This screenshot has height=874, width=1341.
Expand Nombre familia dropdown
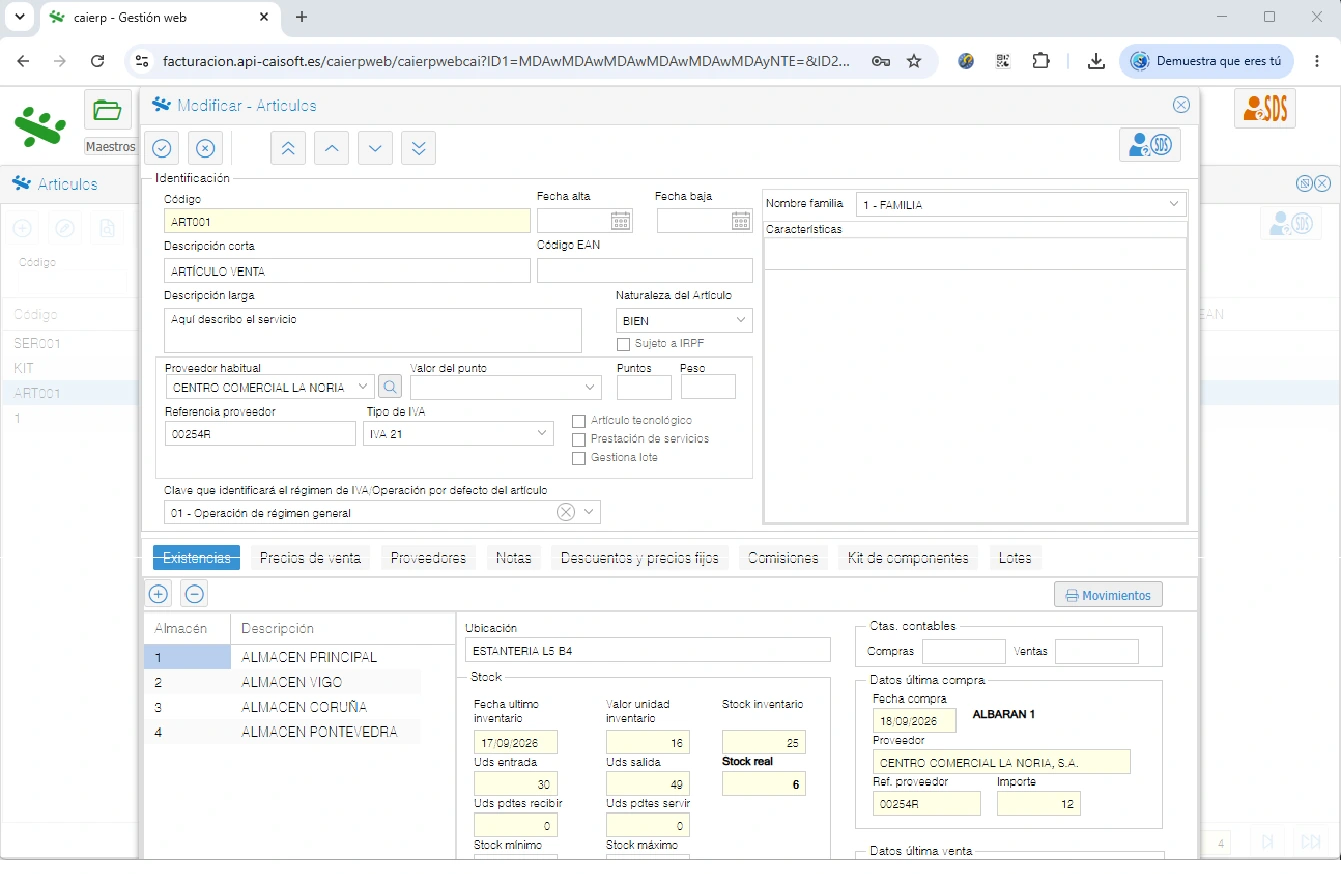click(1174, 204)
